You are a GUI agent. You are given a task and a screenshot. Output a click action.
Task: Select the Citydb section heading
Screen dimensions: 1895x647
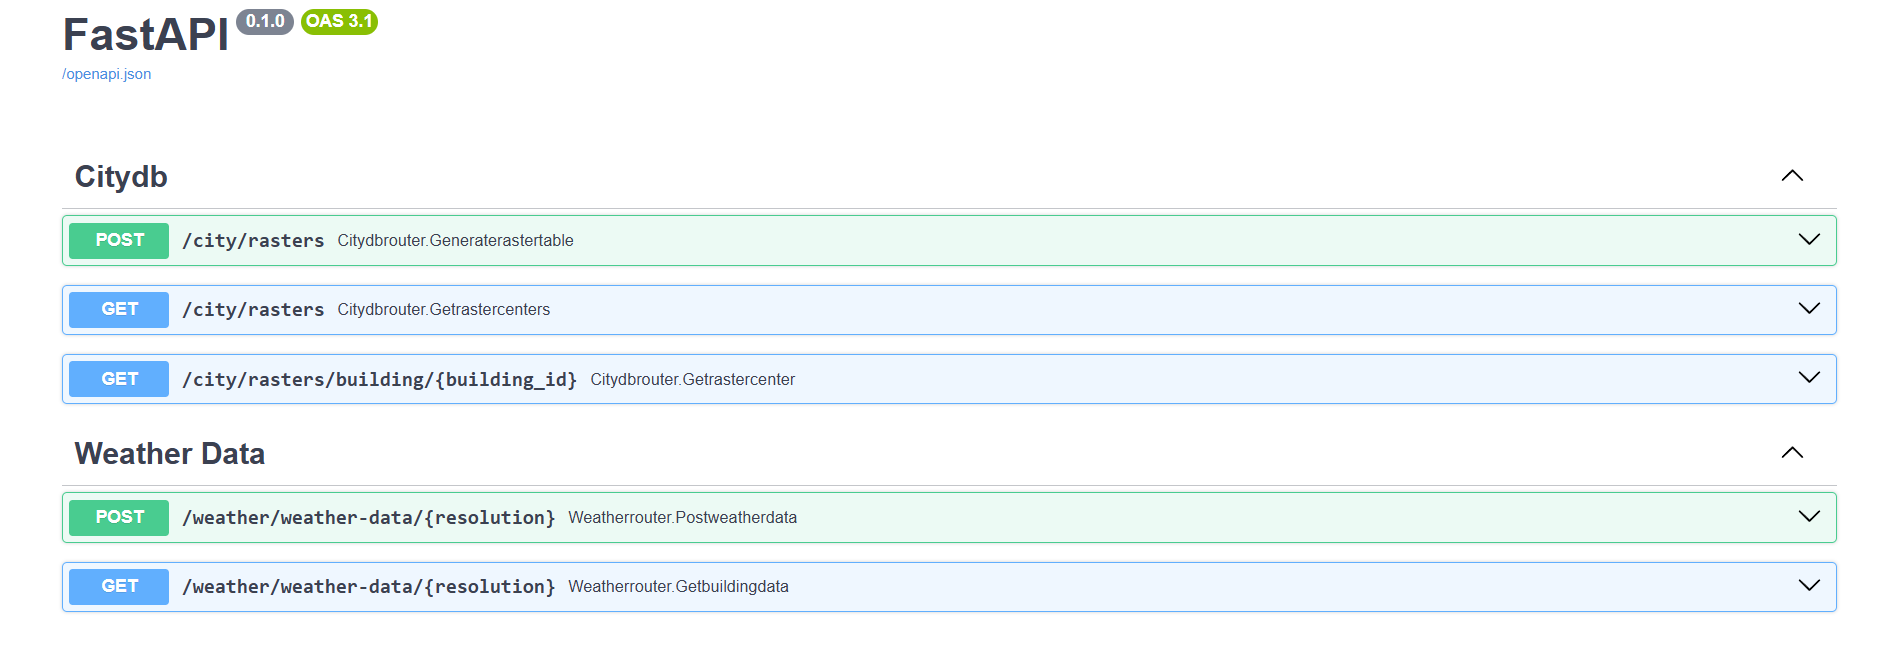[x=121, y=177]
